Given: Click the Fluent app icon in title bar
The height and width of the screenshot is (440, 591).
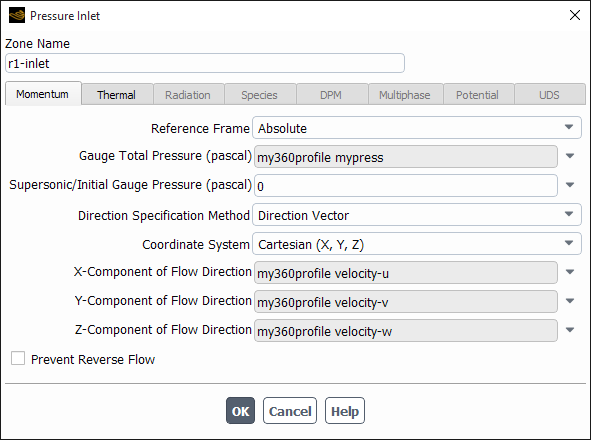Looking at the screenshot, I should pyautogui.click(x=17, y=15).
